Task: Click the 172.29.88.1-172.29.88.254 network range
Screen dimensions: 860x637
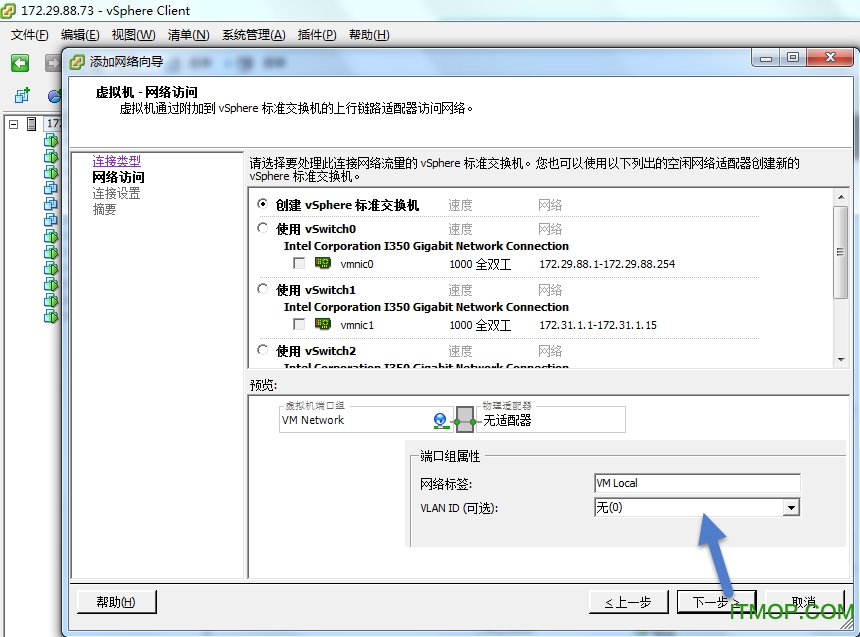Action: pyautogui.click(x=607, y=264)
